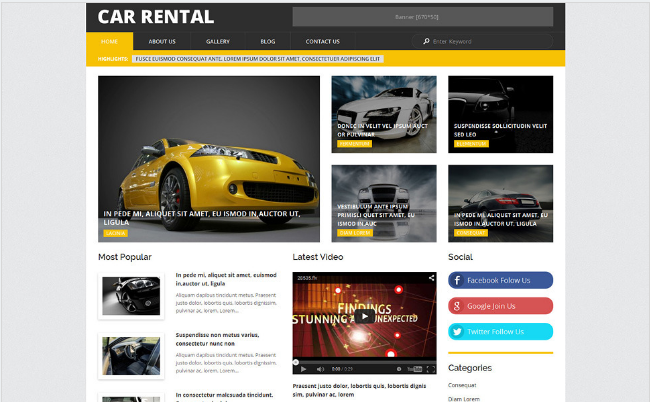Screen dimensions: 650x402
Task: Open the white sports car article
Action: point(384,114)
